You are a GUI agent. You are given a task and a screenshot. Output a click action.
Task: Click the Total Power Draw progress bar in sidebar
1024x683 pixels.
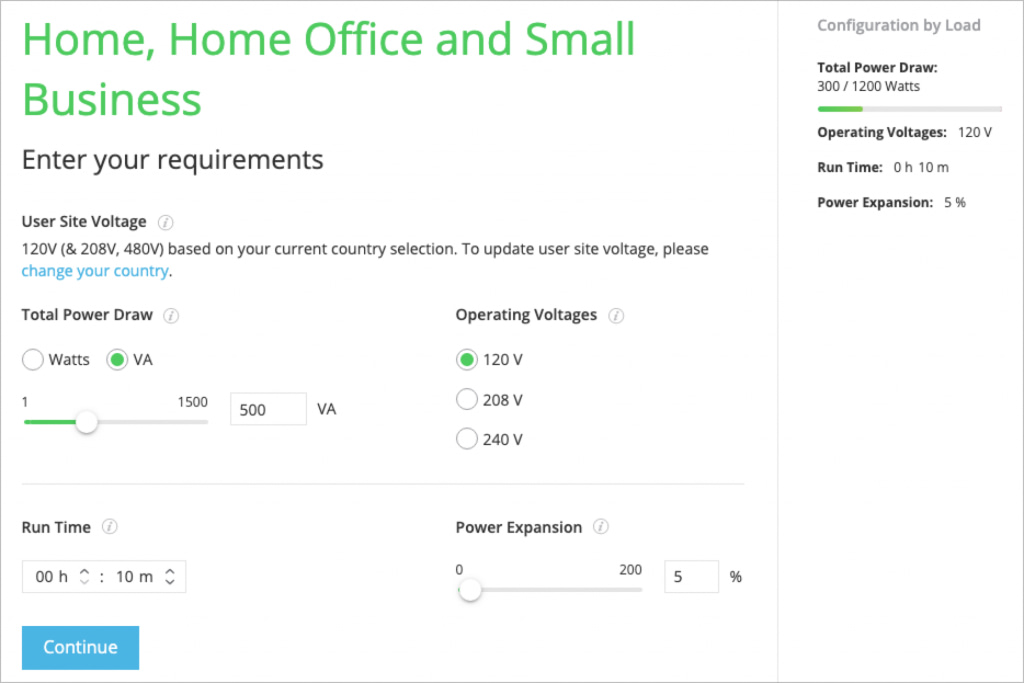909,108
